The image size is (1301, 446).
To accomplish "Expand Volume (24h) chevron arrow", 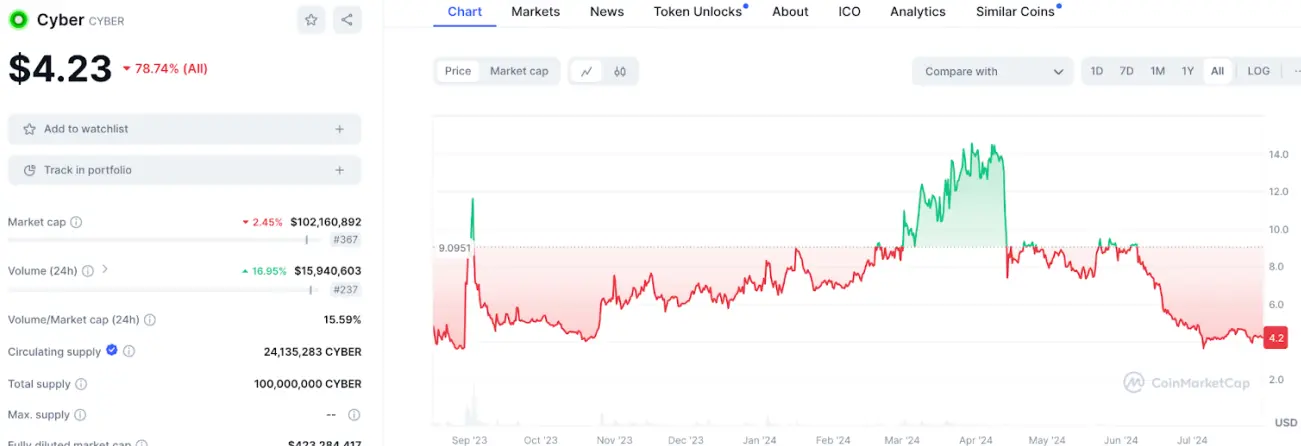I will [x=106, y=270].
